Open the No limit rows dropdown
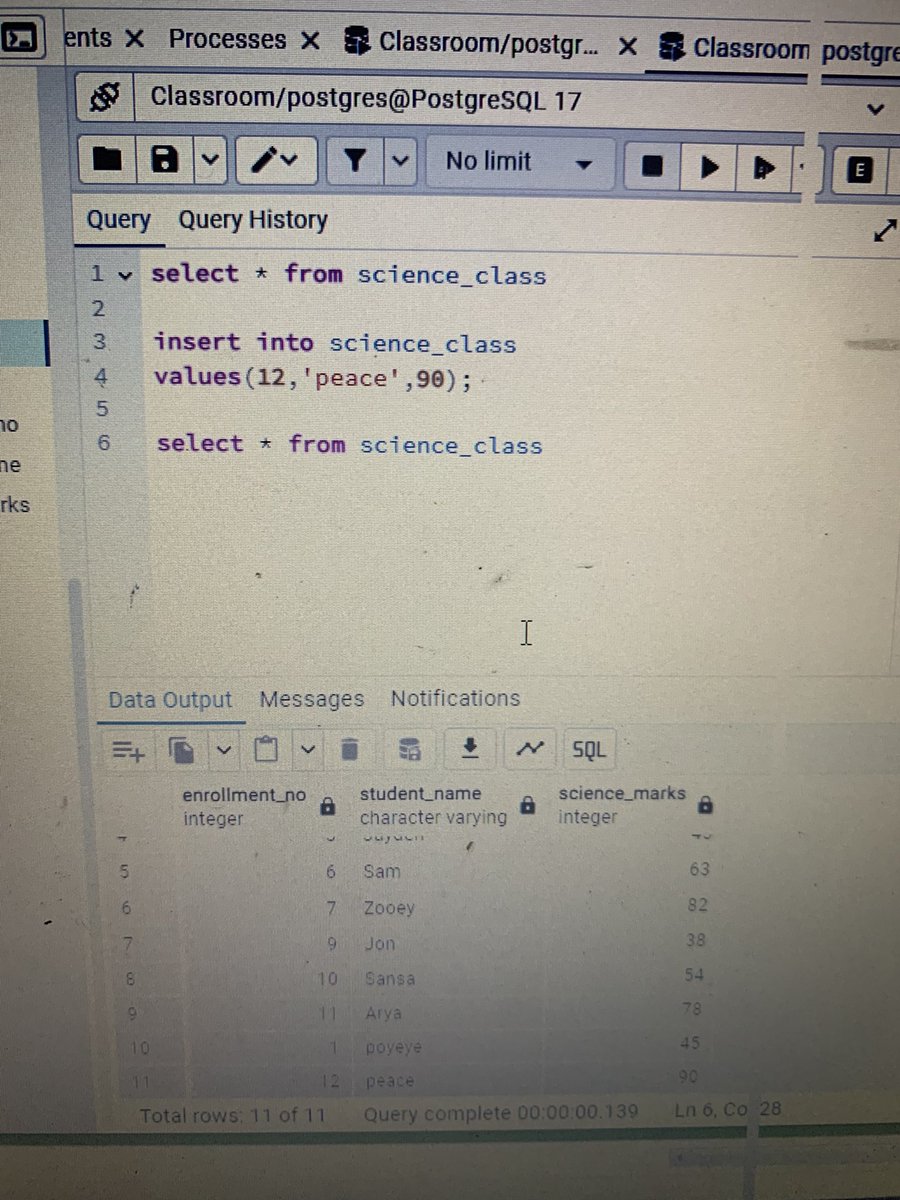The image size is (900, 1200). [520, 162]
